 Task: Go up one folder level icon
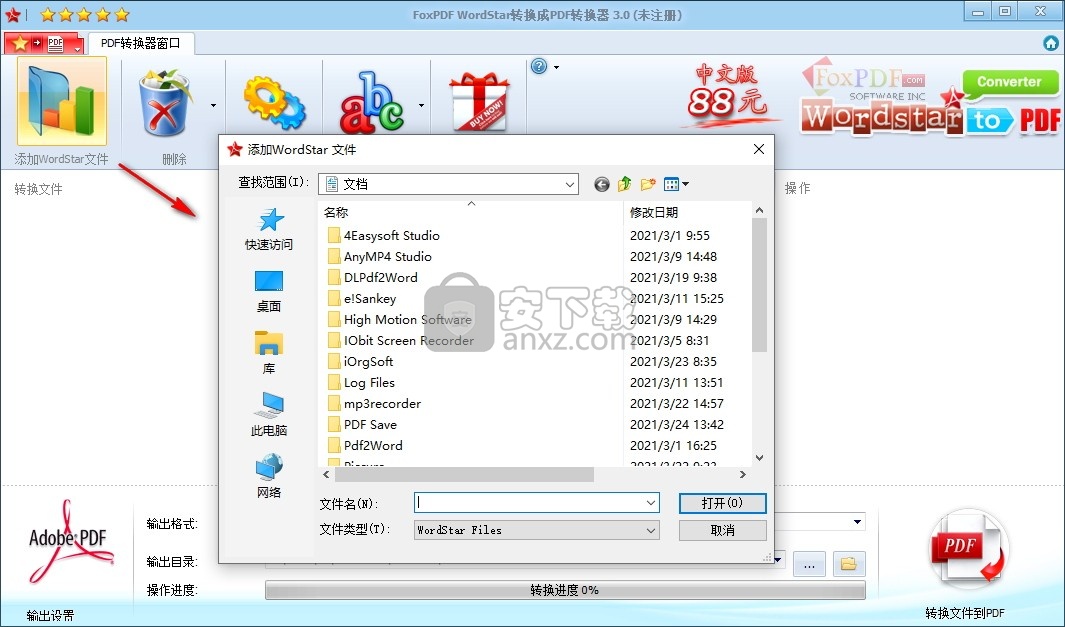(625, 184)
